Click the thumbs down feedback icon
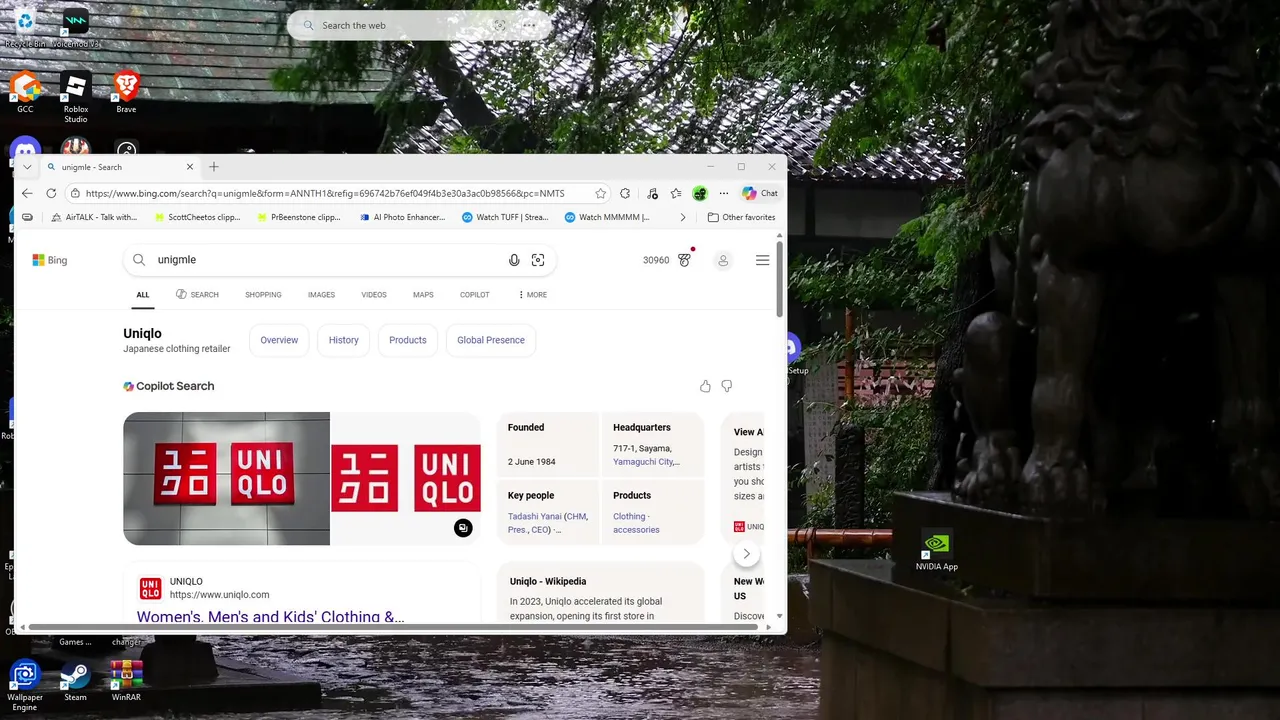1280x720 pixels. (x=727, y=386)
